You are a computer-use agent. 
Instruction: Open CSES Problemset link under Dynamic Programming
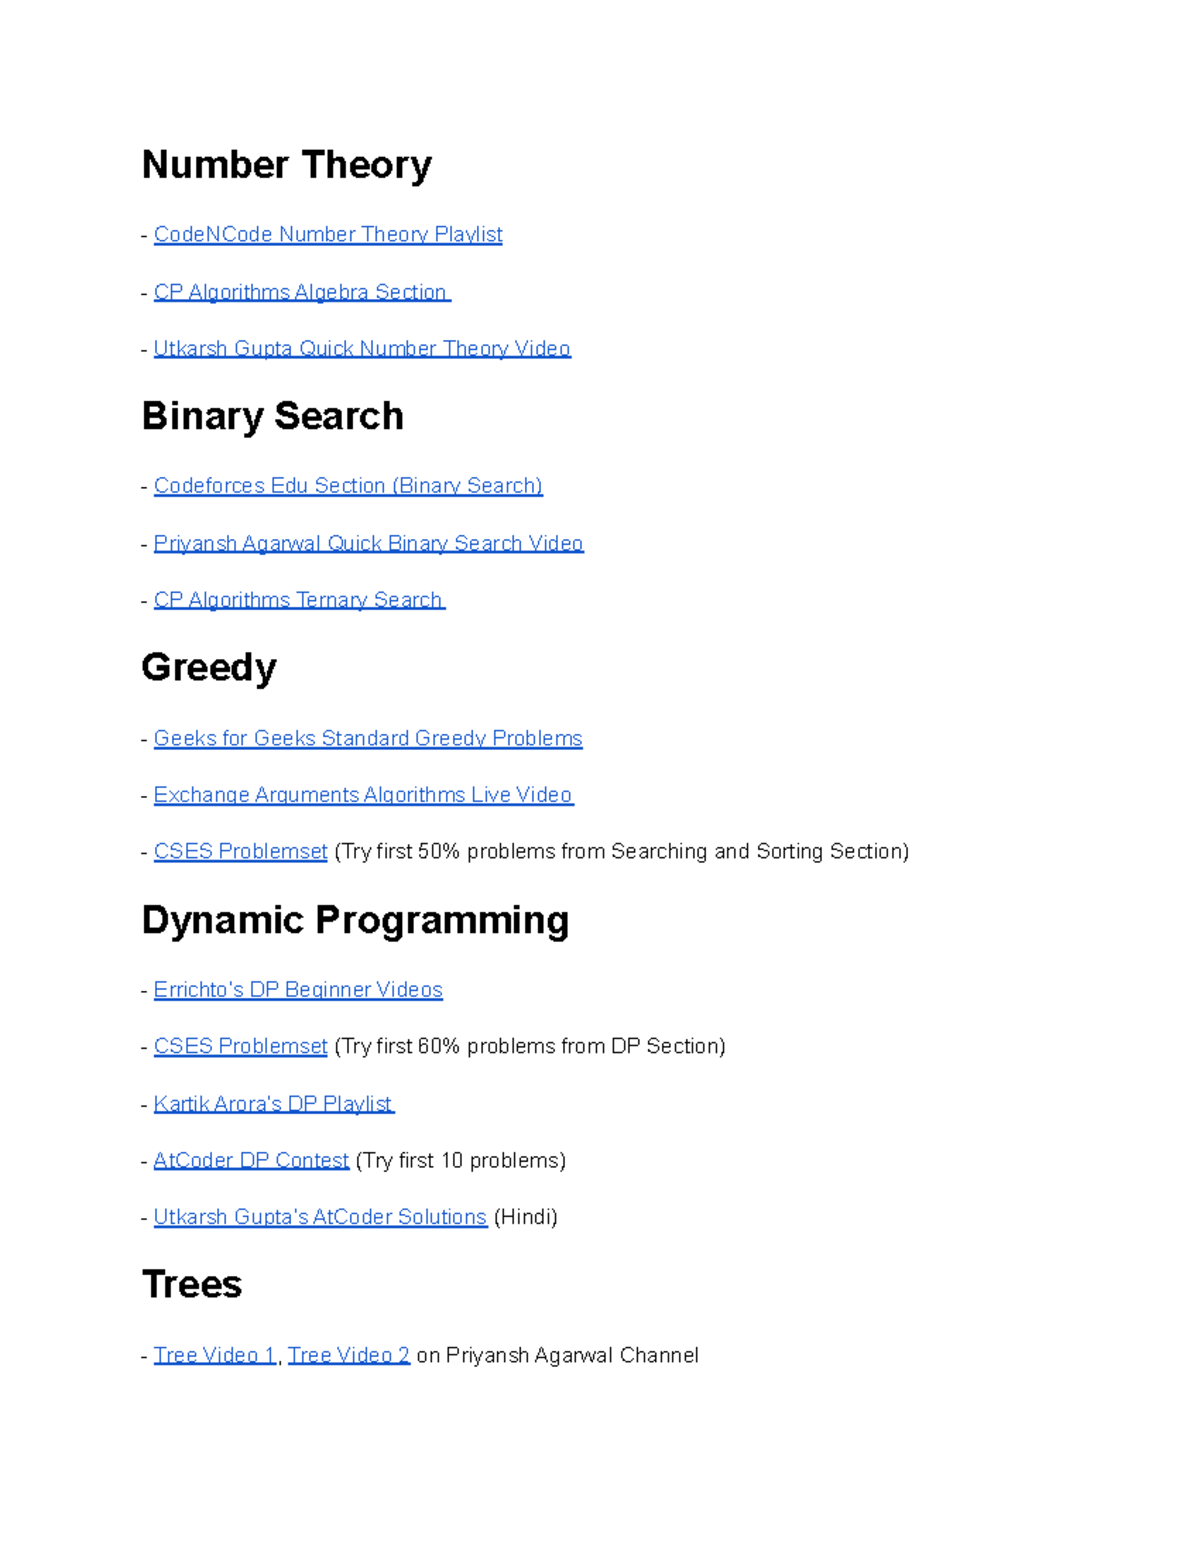click(240, 1046)
